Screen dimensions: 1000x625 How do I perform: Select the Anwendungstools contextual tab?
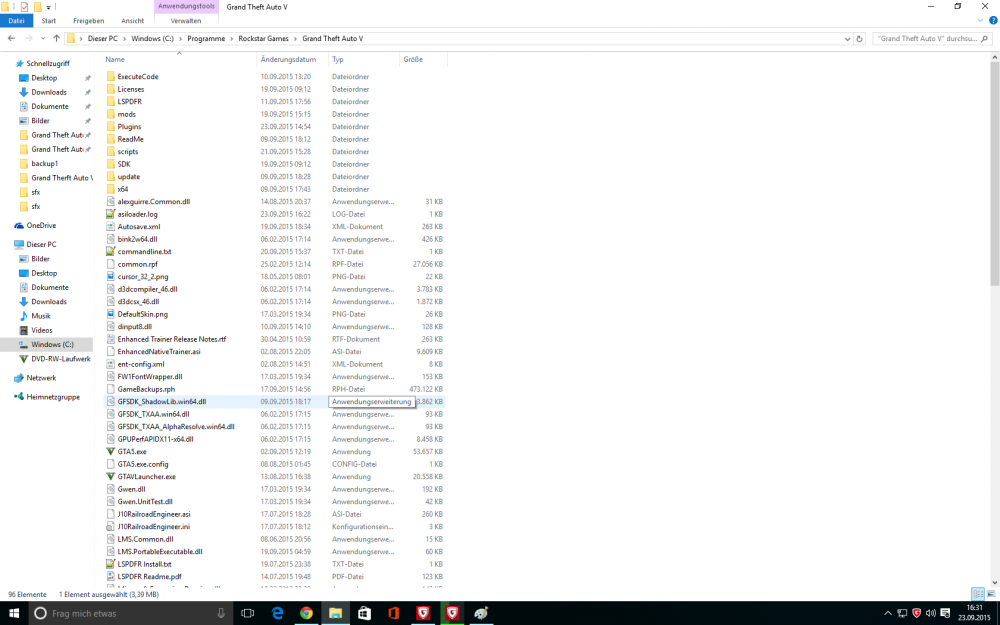point(186,6)
